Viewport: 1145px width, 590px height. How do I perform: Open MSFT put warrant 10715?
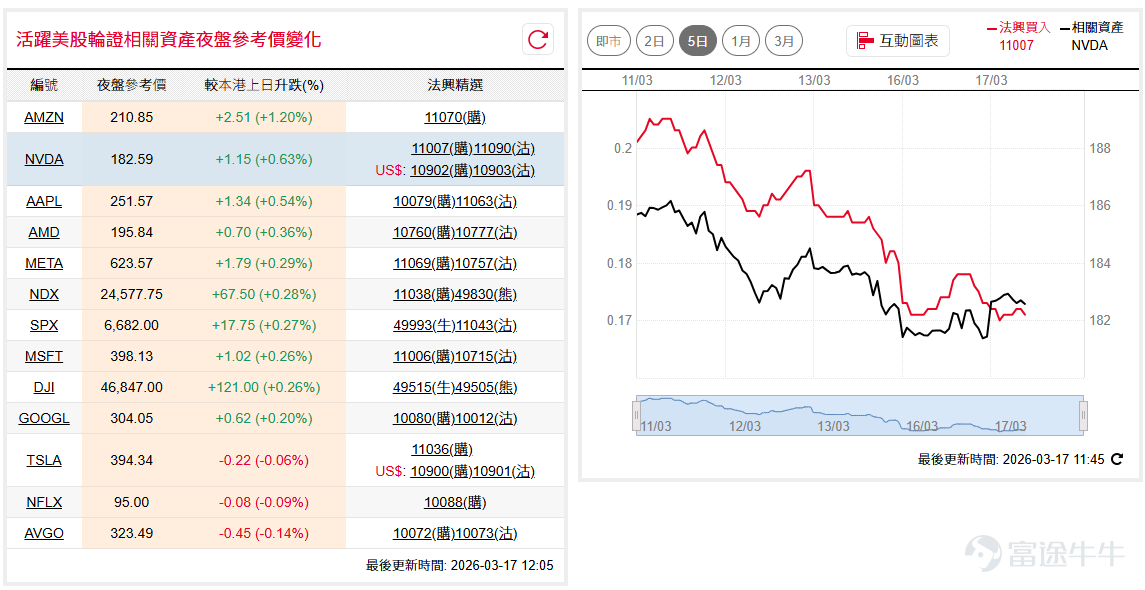(x=486, y=356)
